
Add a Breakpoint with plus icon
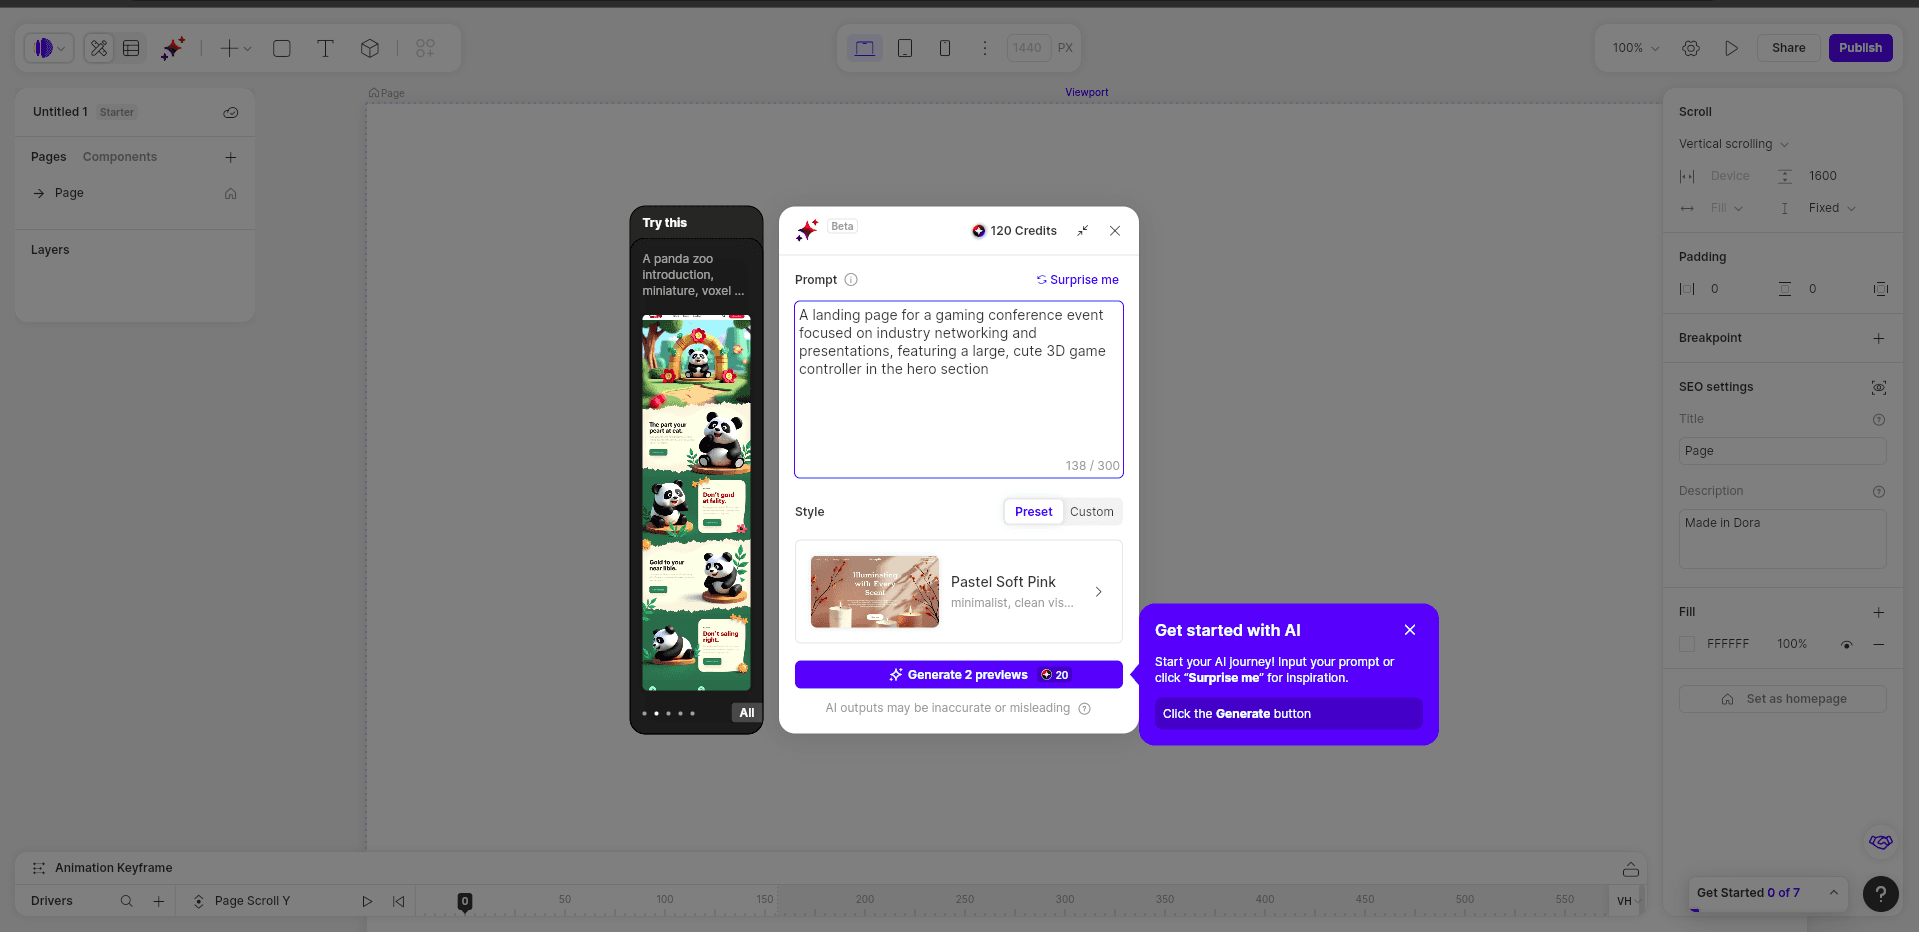[1879, 338]
